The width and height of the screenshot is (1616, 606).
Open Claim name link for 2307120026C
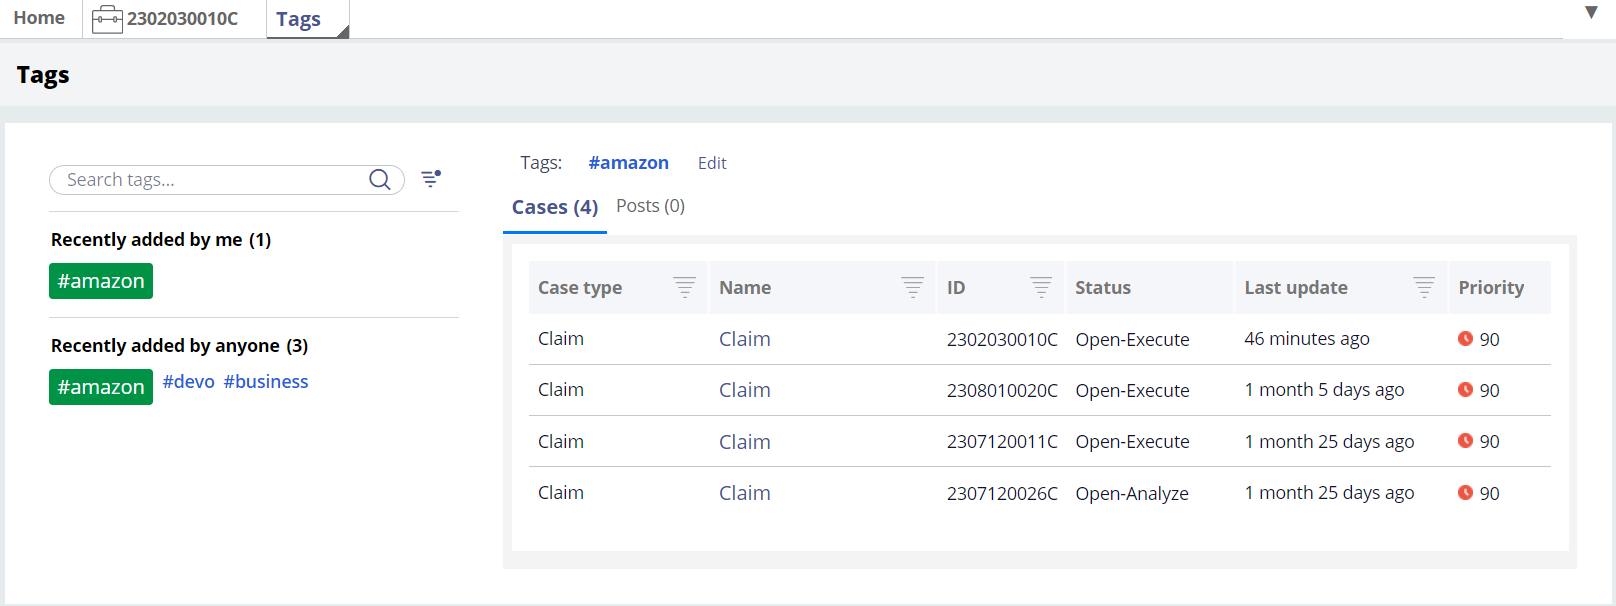pyautogui.click(x=745, y=493)
